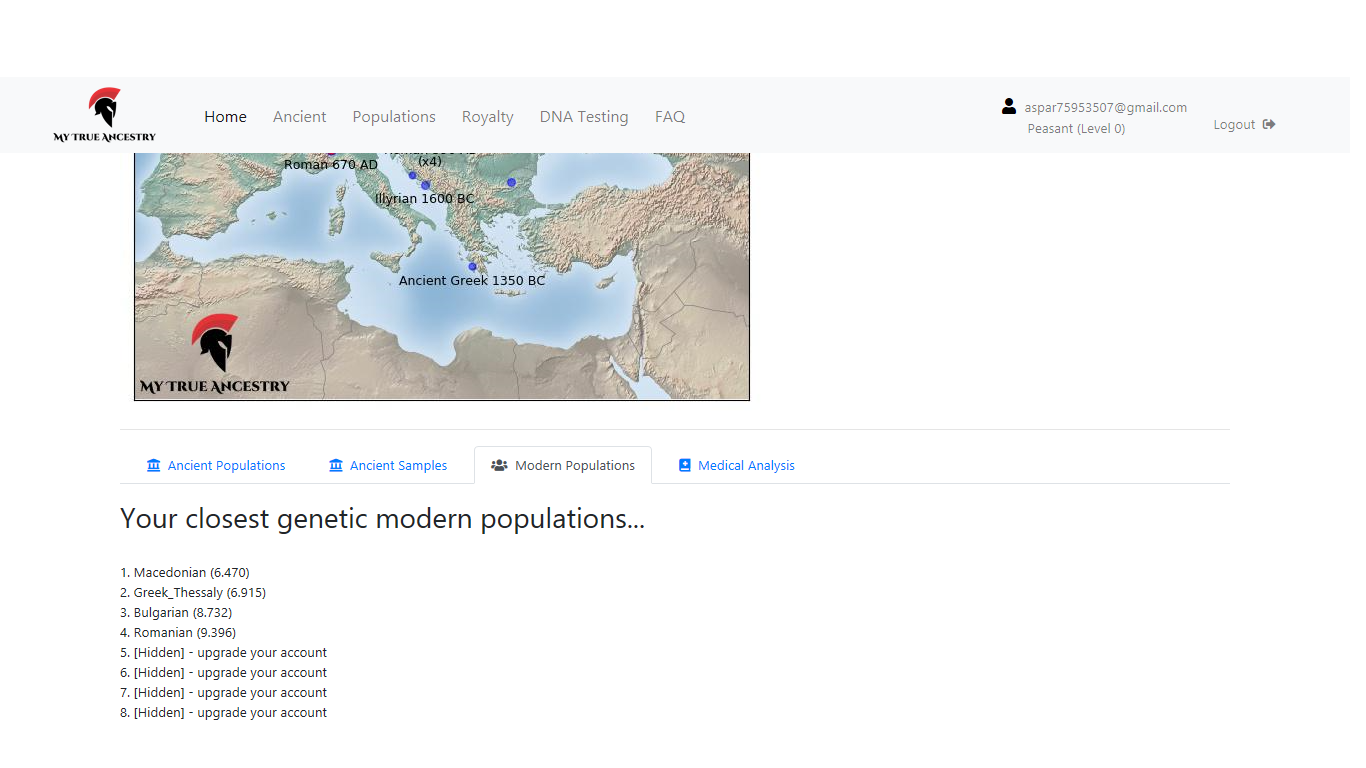This screenshot has height=768, width=1366.
Task: Open the FAQ page
Action: click(670, 116)
